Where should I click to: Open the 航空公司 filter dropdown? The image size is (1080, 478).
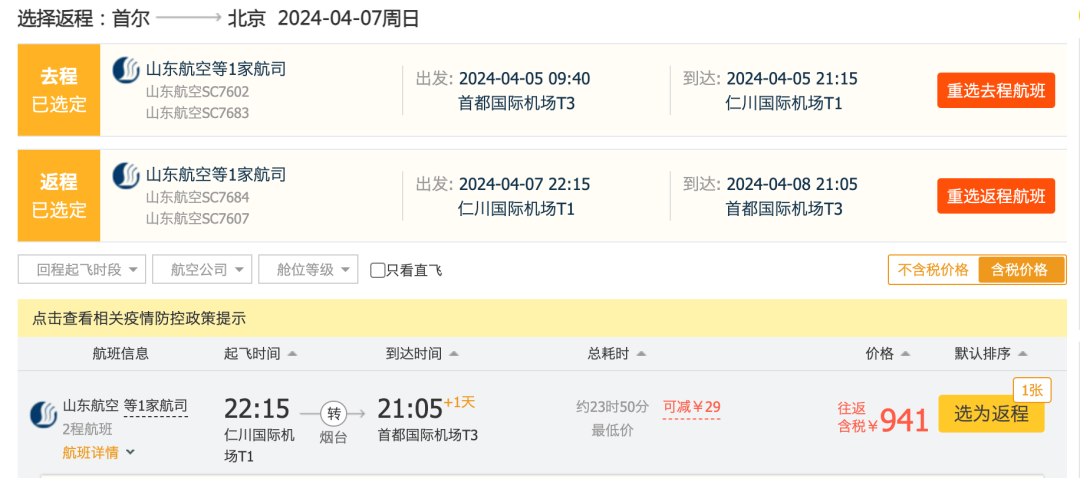click(x=202, y=270)
